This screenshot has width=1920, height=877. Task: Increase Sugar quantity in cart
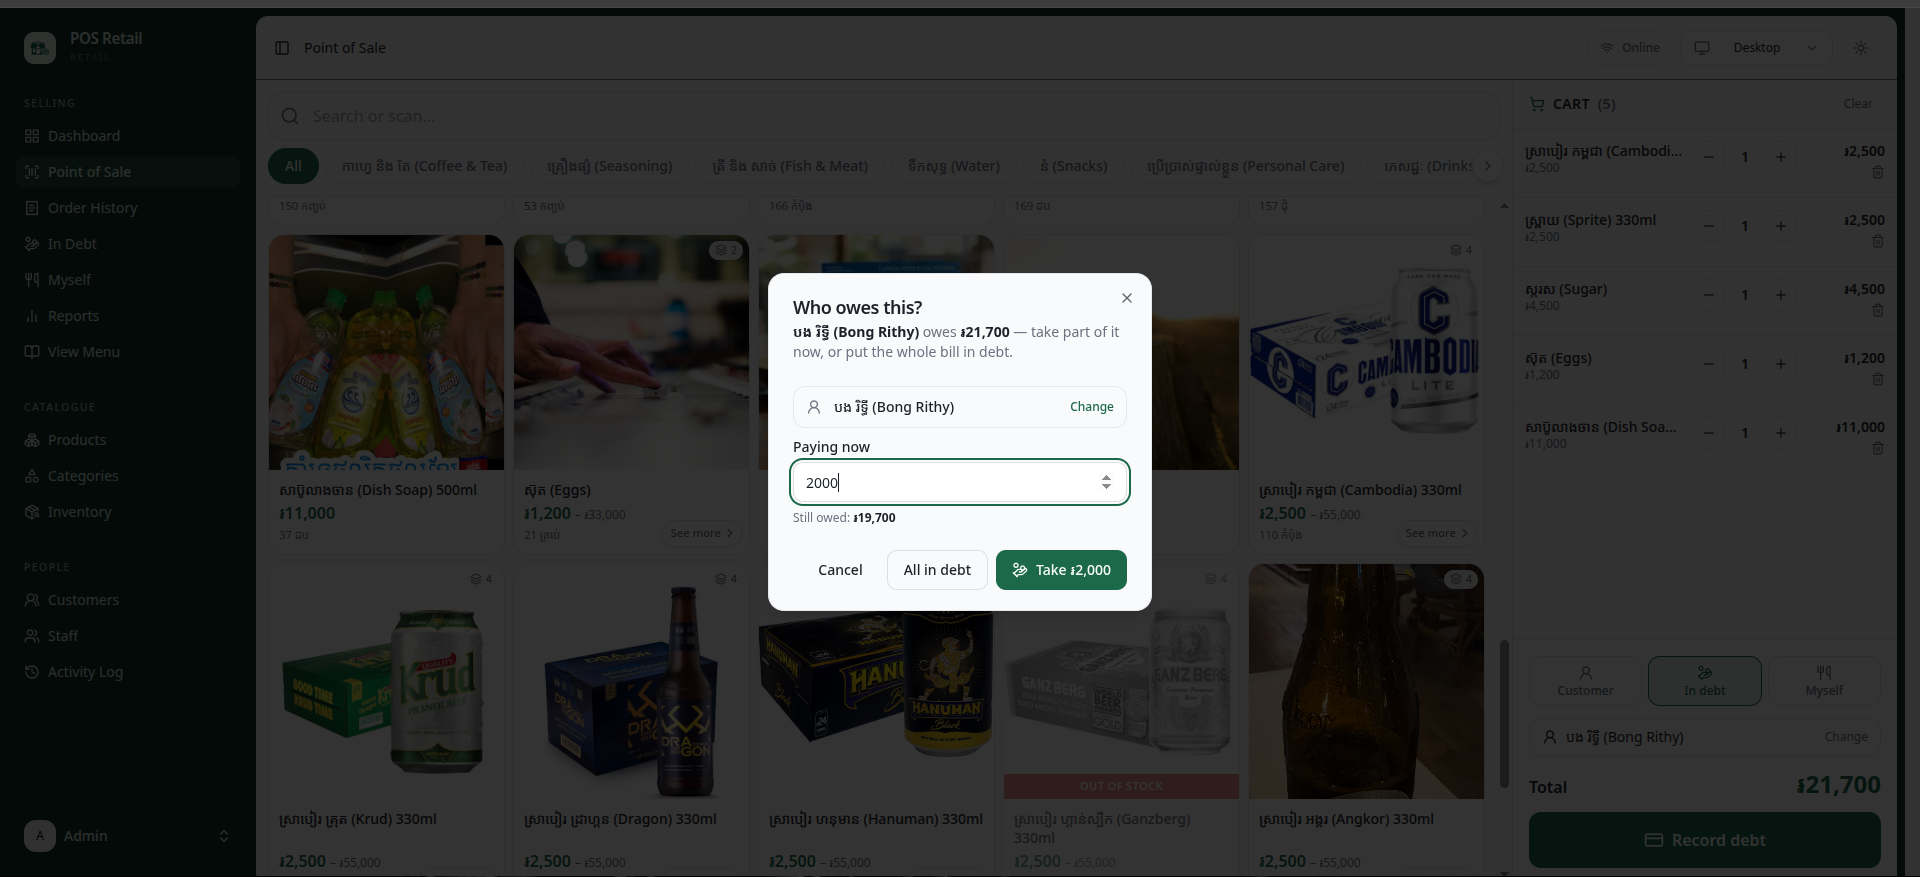point(1781,295)
